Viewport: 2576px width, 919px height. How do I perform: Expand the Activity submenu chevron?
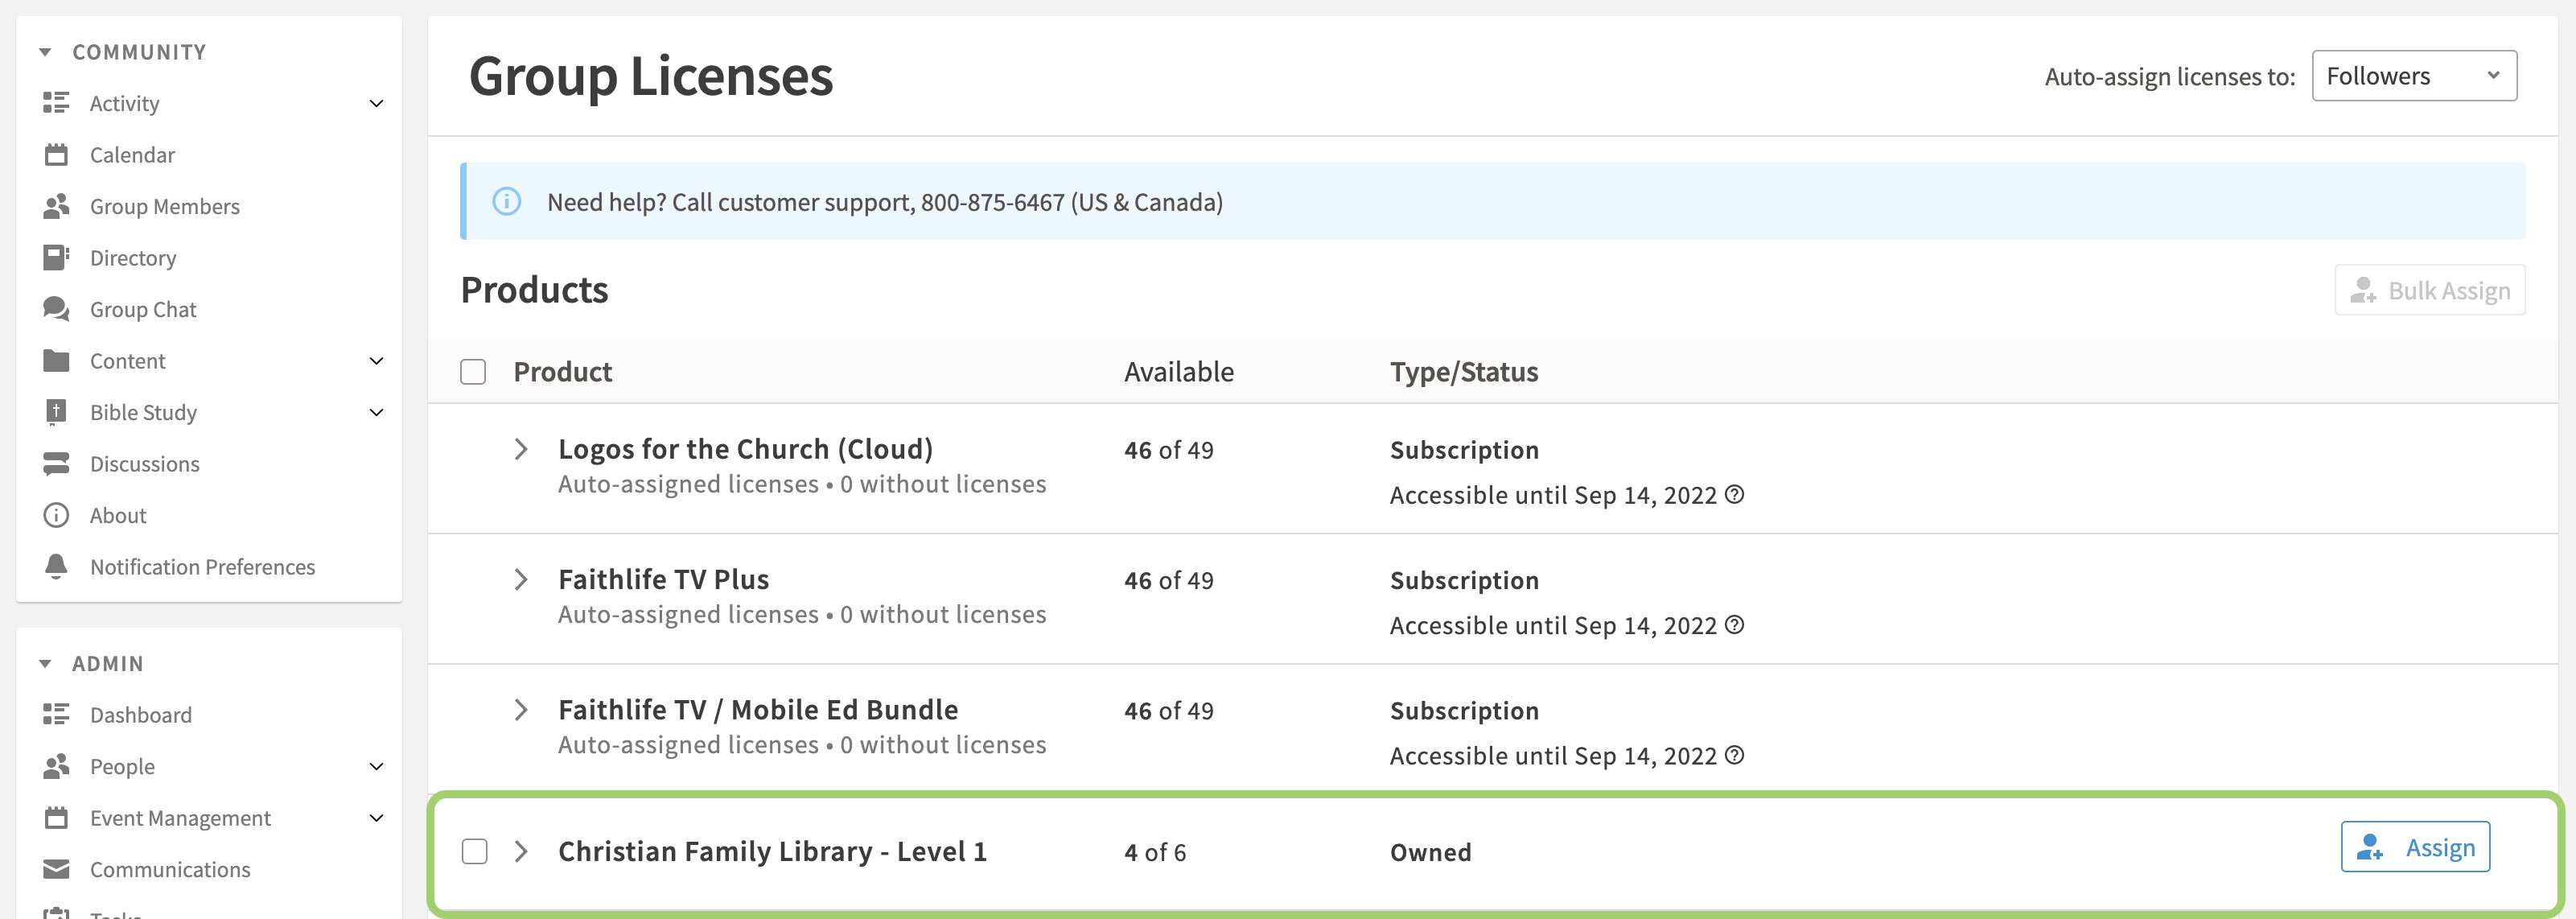[377, 103]
